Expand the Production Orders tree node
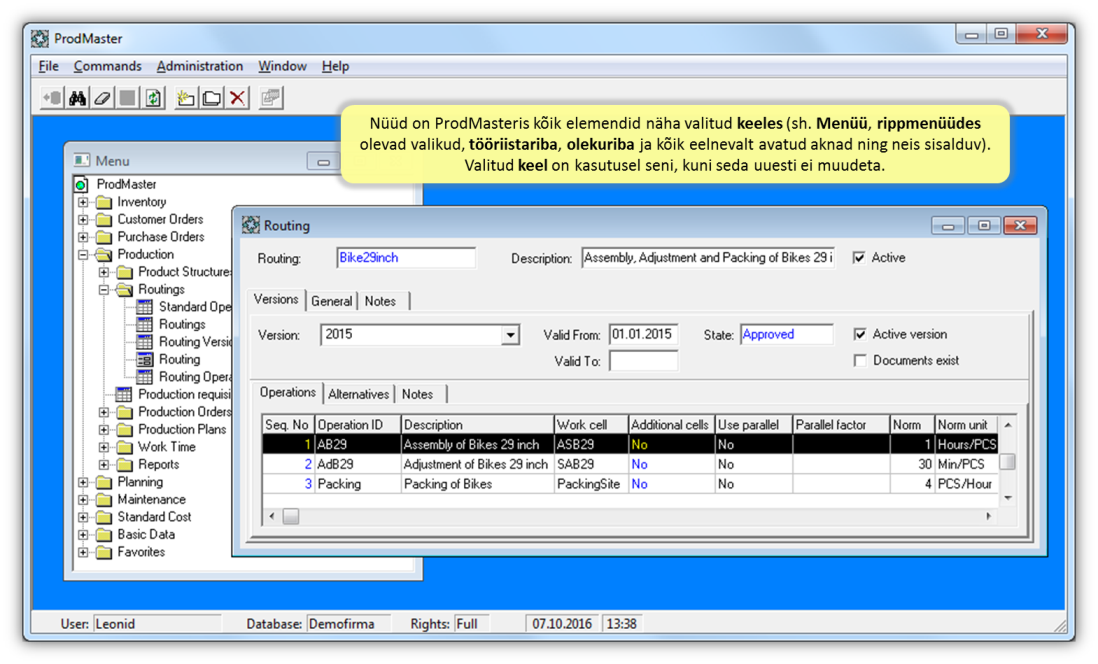Screen dimensions: 1098x664 click(104, 413)
